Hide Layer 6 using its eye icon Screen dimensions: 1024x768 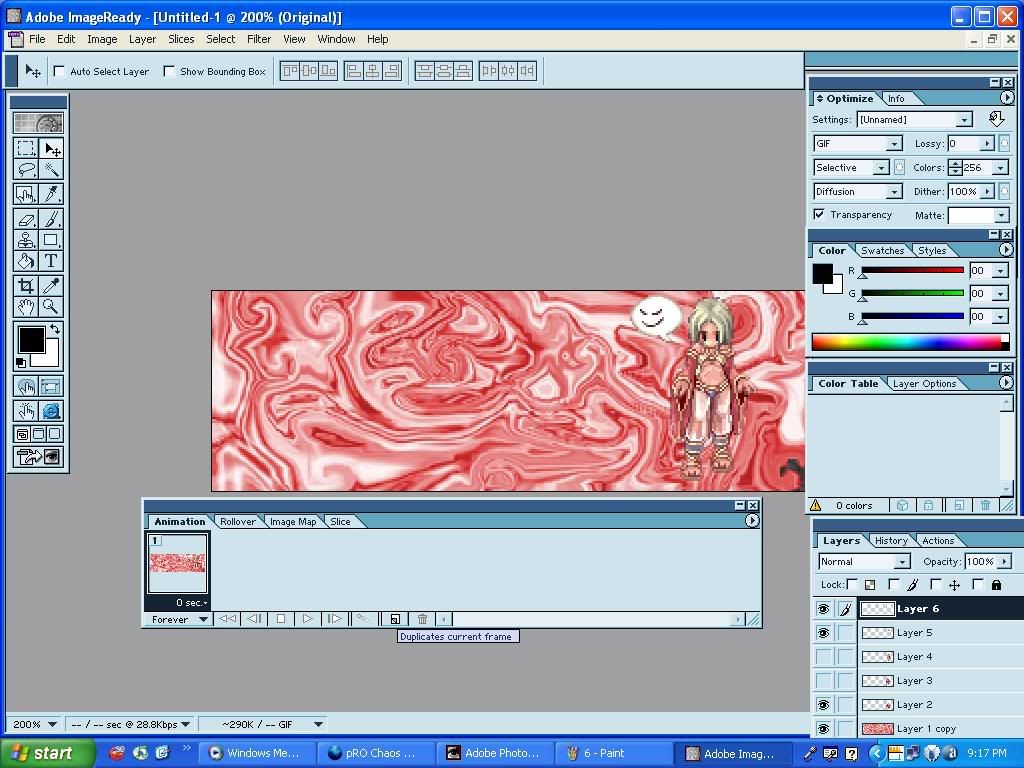tap(823, 609)
